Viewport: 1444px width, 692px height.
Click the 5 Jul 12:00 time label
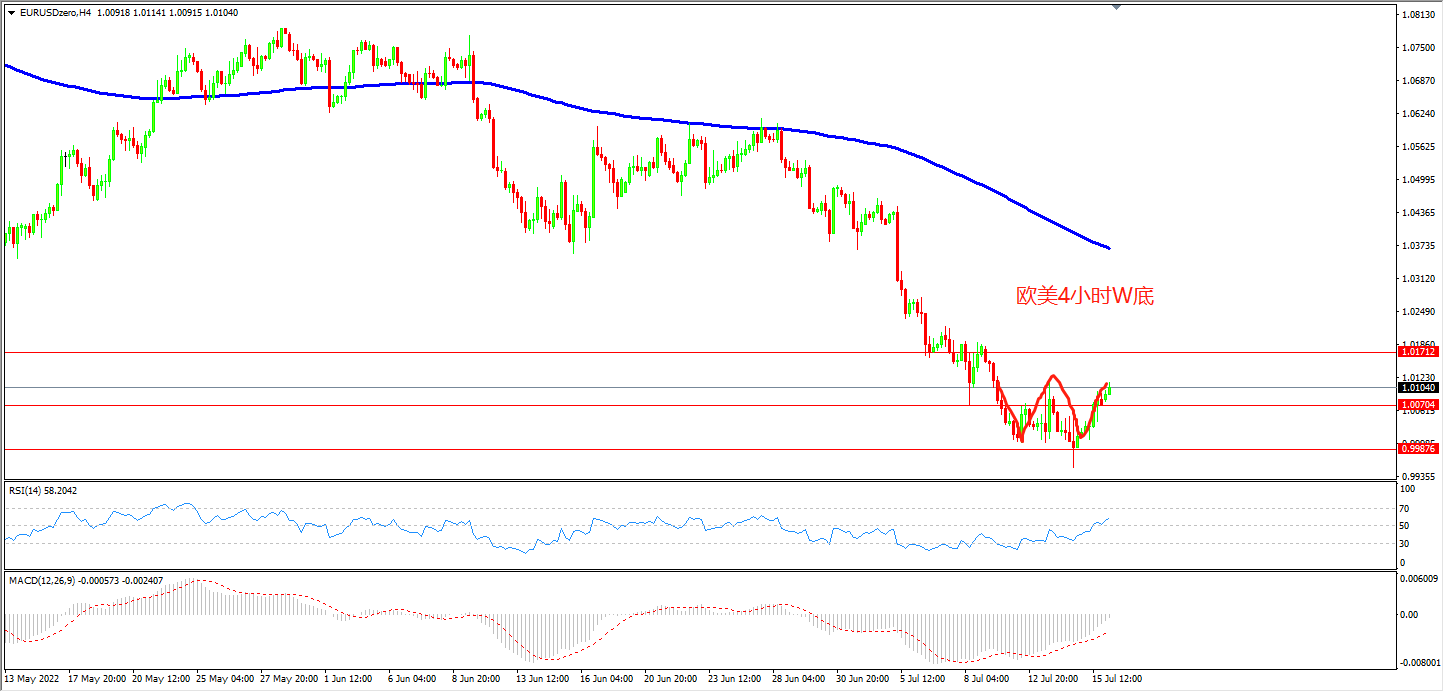pos(924,678)
